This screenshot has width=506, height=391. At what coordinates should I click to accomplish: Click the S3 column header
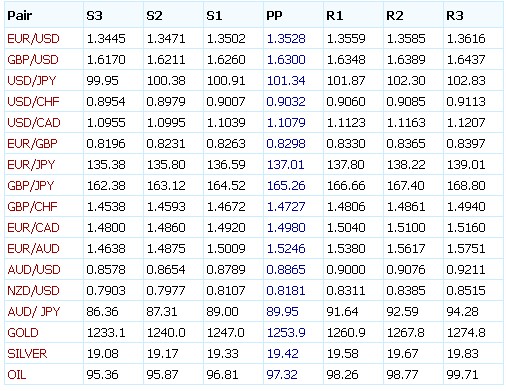point(94,16)
